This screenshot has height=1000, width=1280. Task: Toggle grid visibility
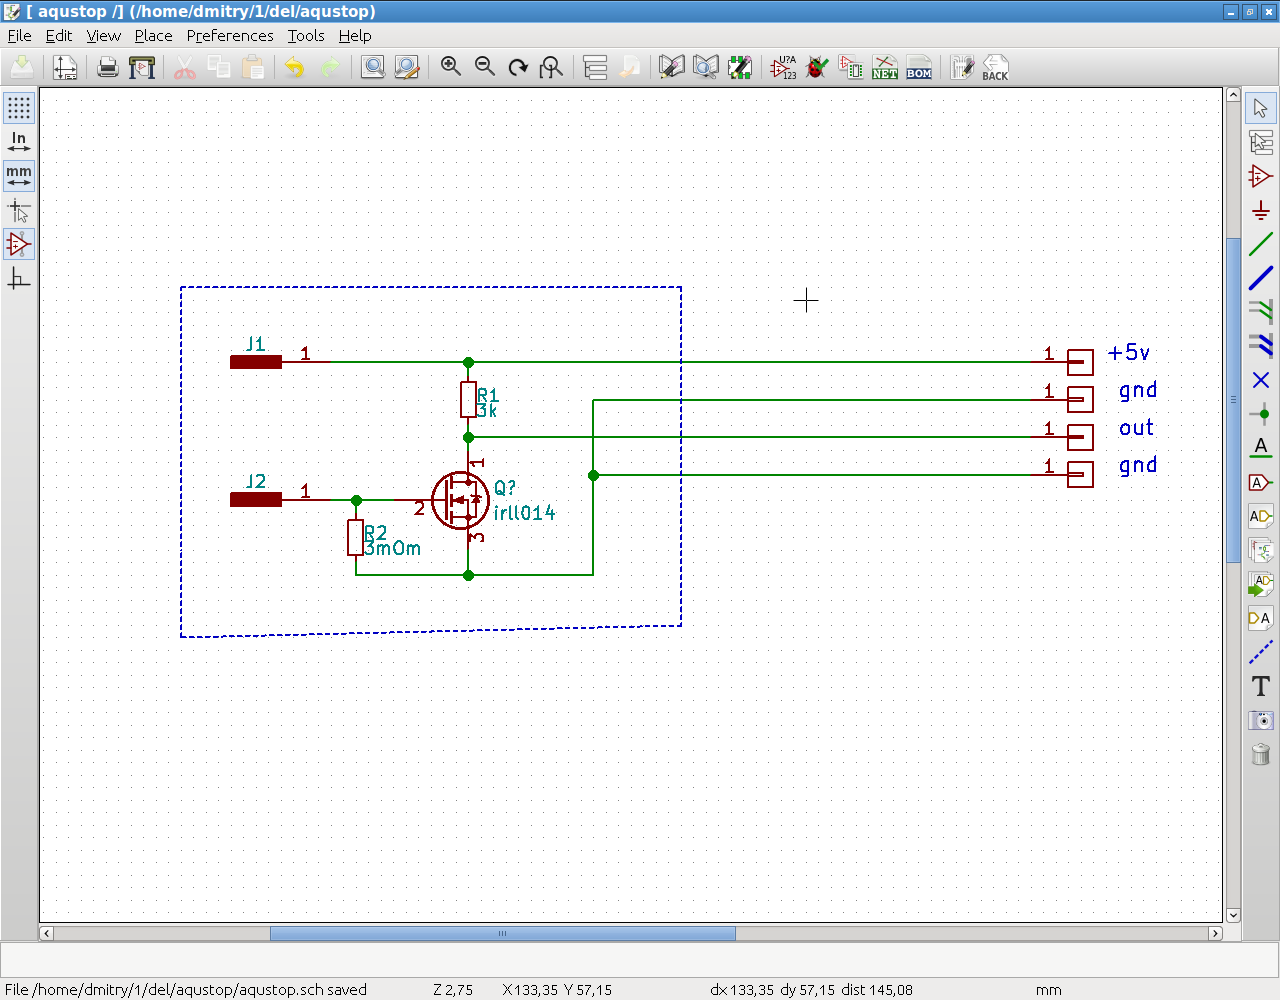tap(19, 108)
